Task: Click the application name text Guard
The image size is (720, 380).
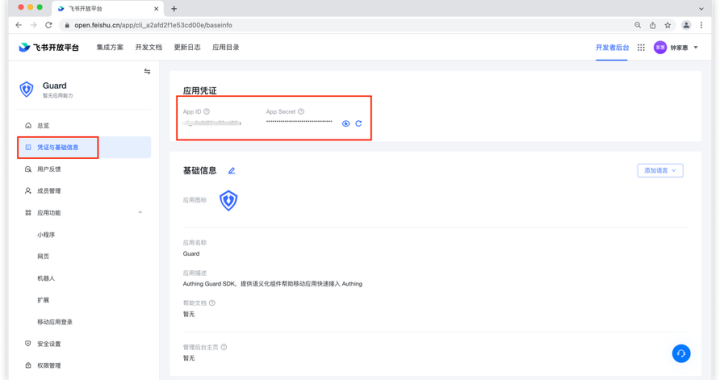Action: tap(191, 254)
